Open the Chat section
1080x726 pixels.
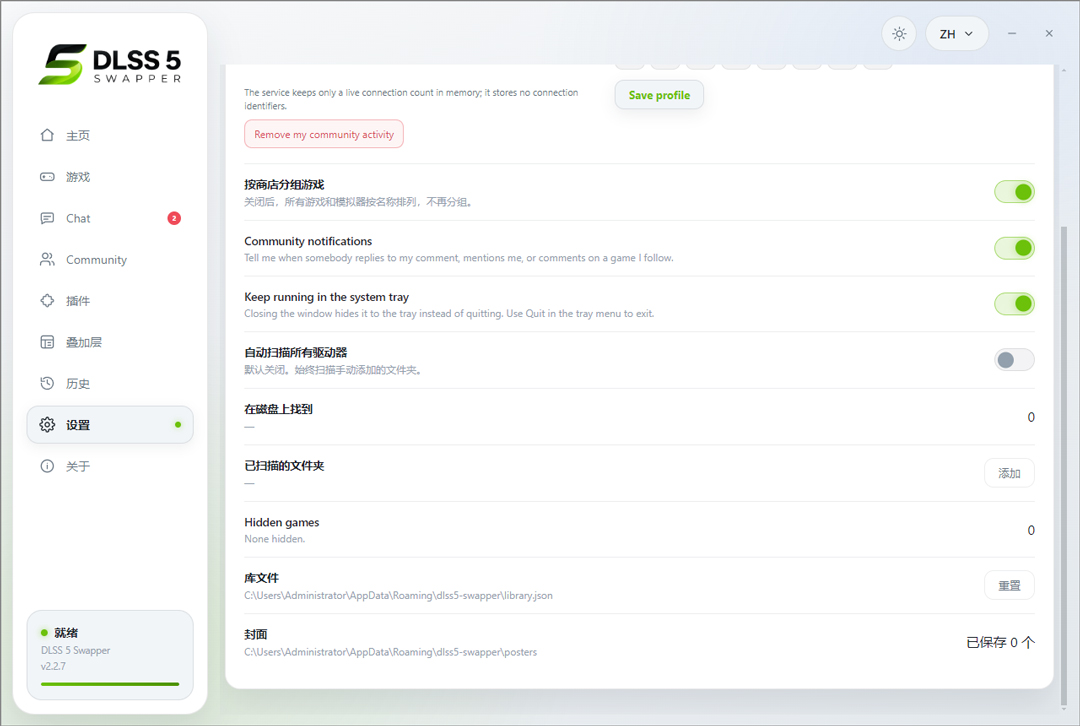(110, 218)
